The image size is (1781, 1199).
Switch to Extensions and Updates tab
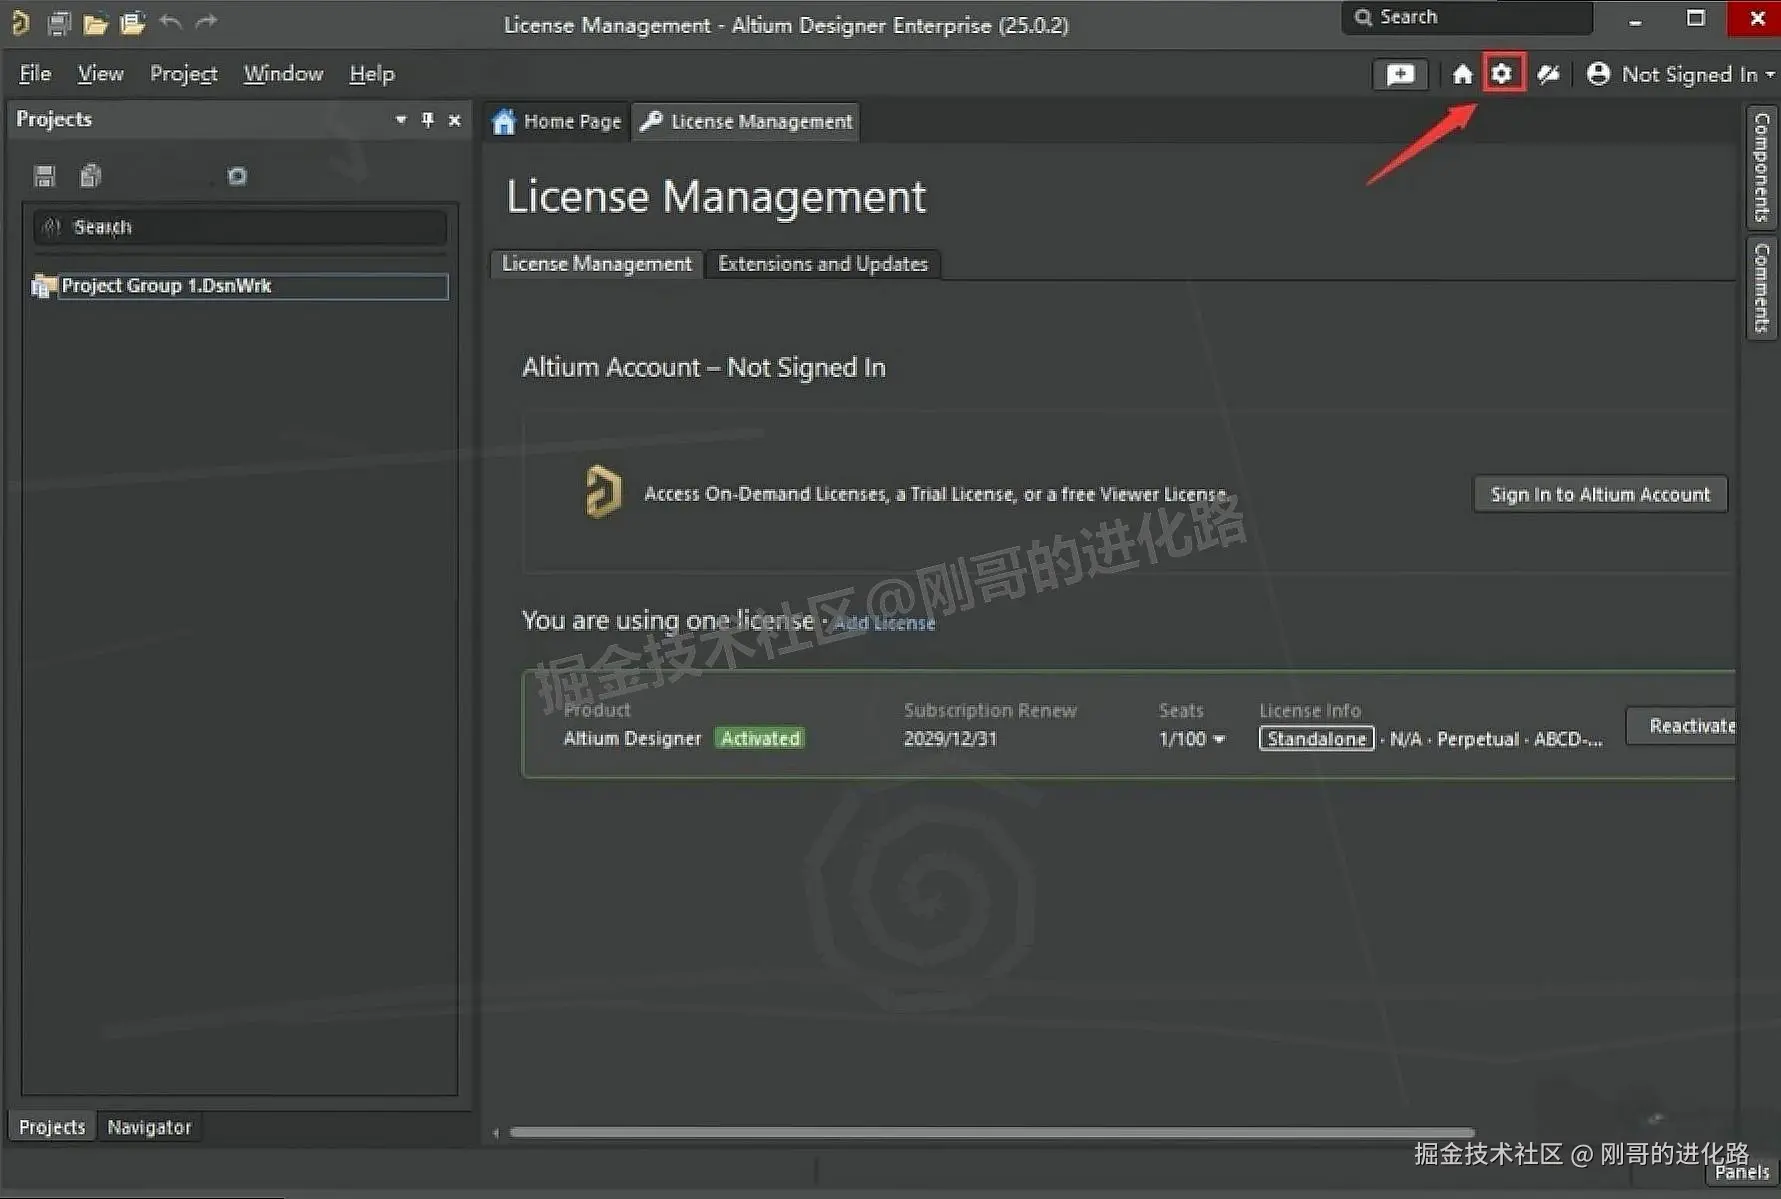(x=823, y=264)
